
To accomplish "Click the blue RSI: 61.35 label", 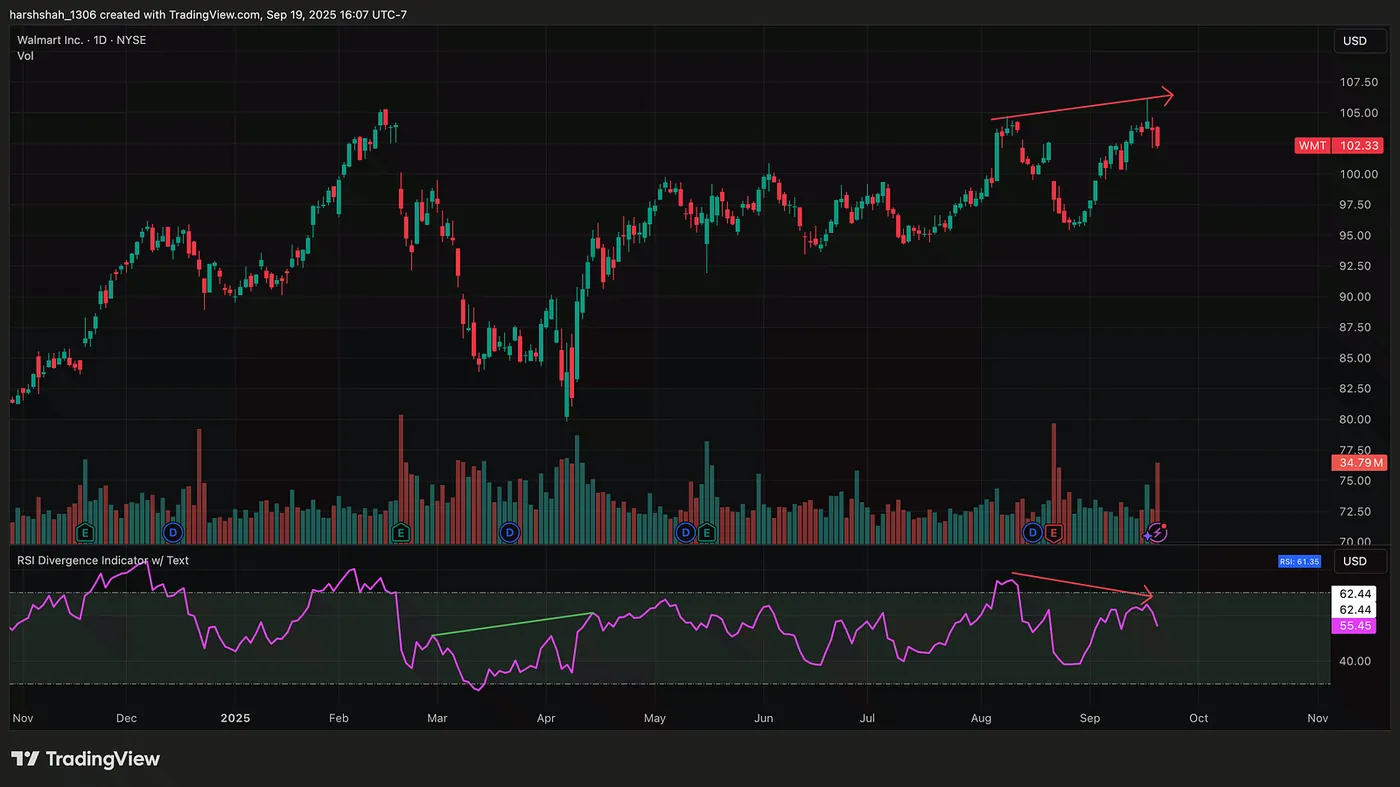I will click(1300, 562).
